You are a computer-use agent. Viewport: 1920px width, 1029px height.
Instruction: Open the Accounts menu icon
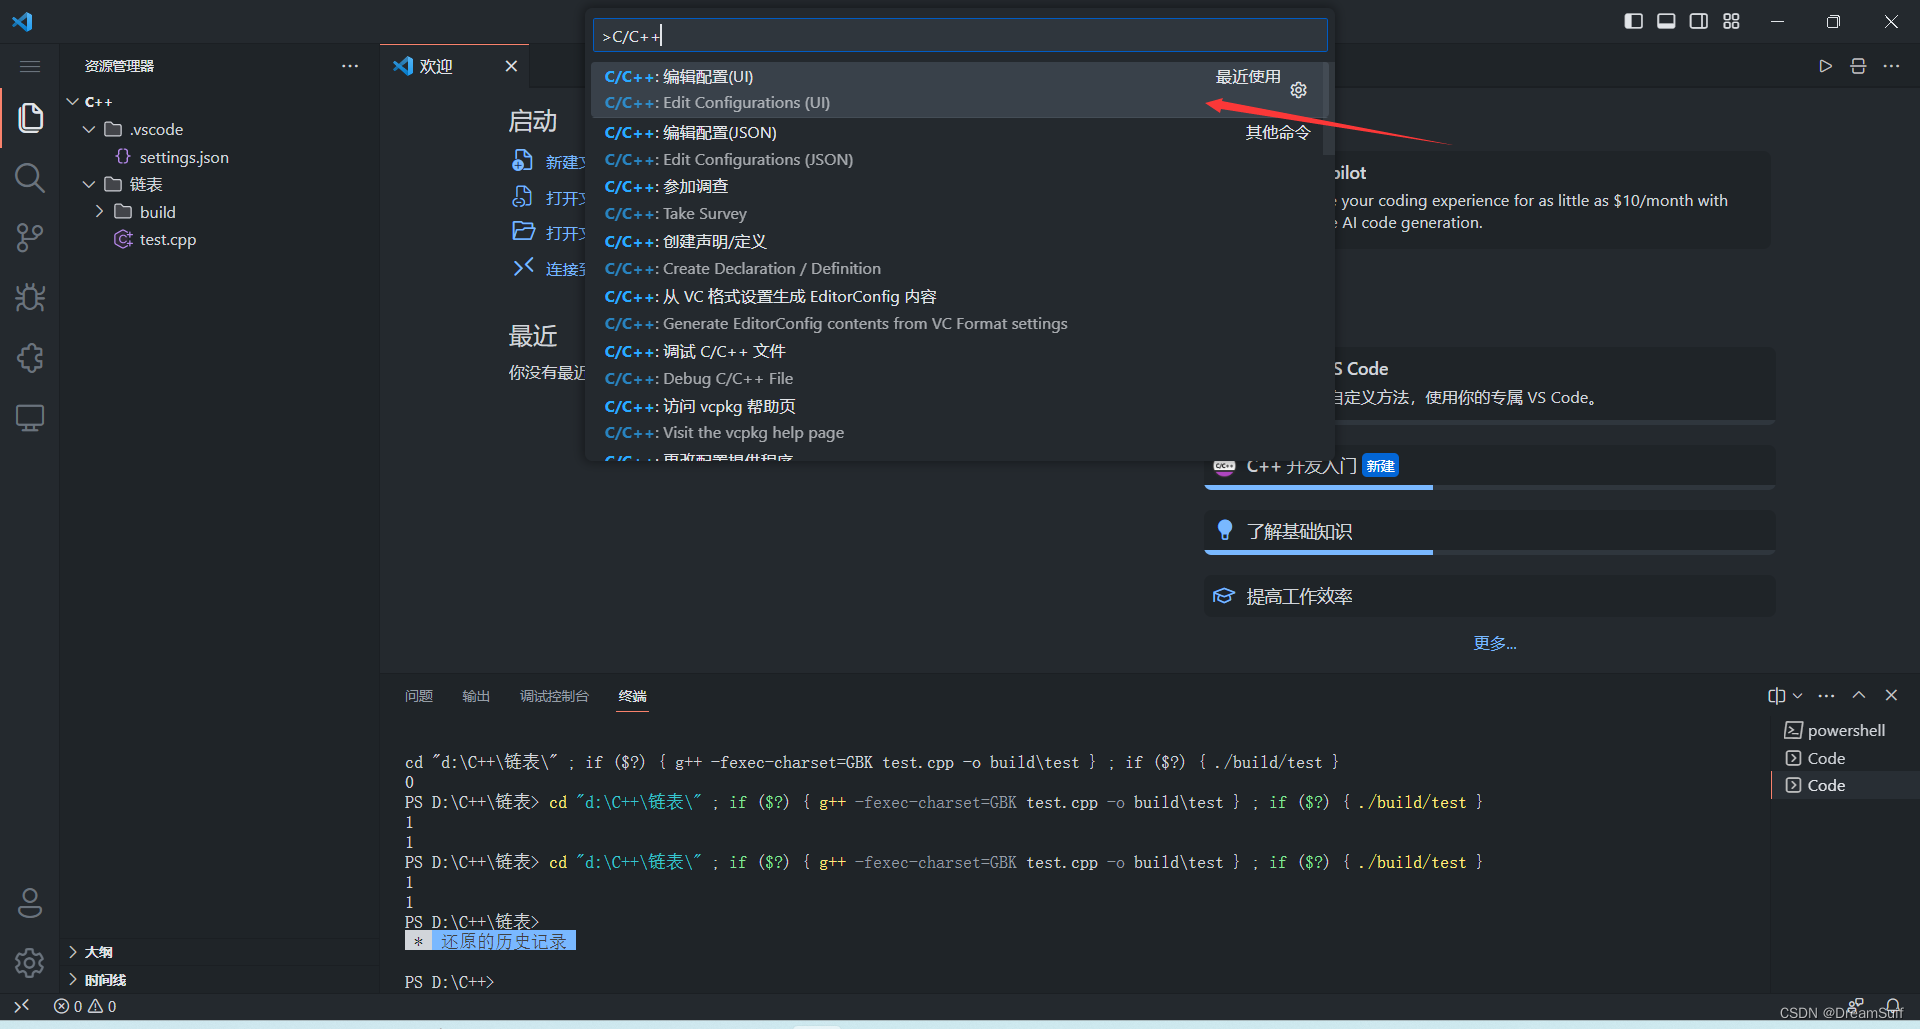(x=30, y=903)
